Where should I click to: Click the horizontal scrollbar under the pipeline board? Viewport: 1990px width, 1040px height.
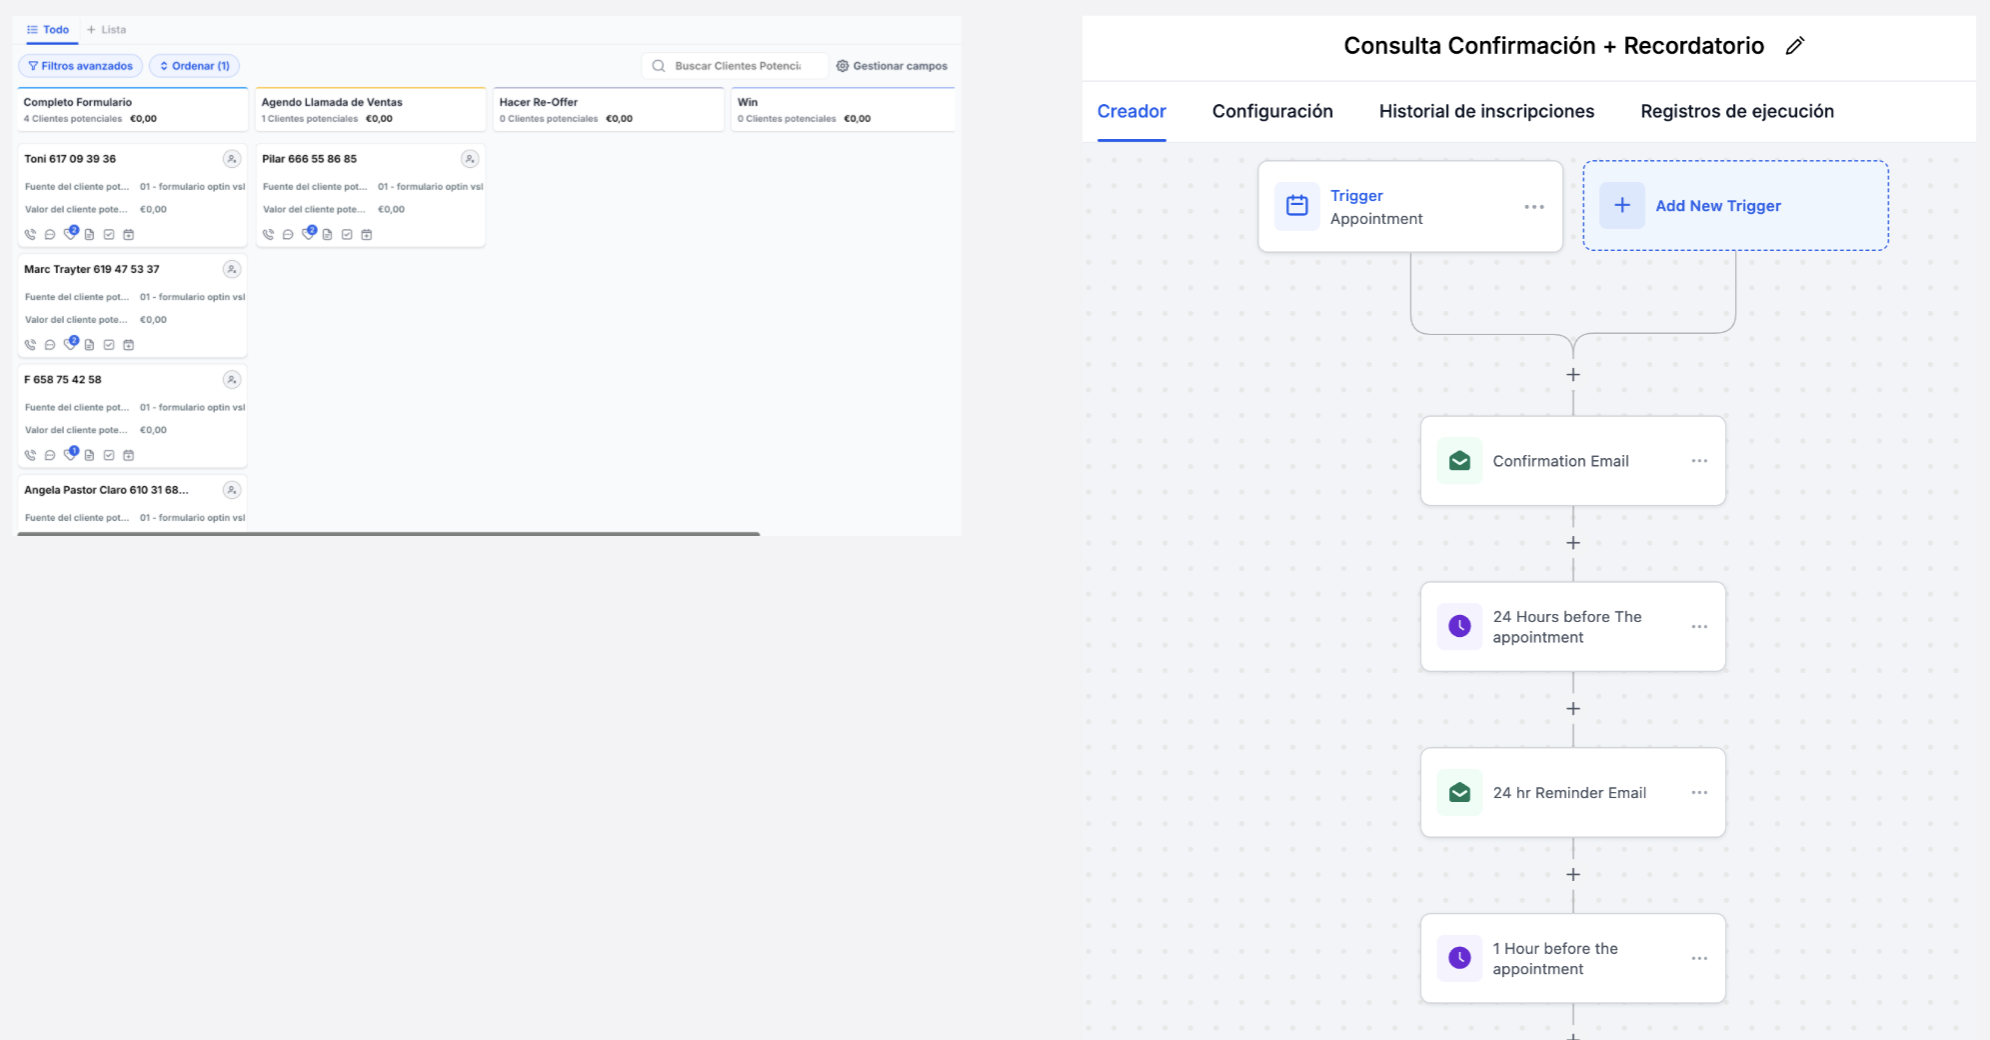coord(388,534)
